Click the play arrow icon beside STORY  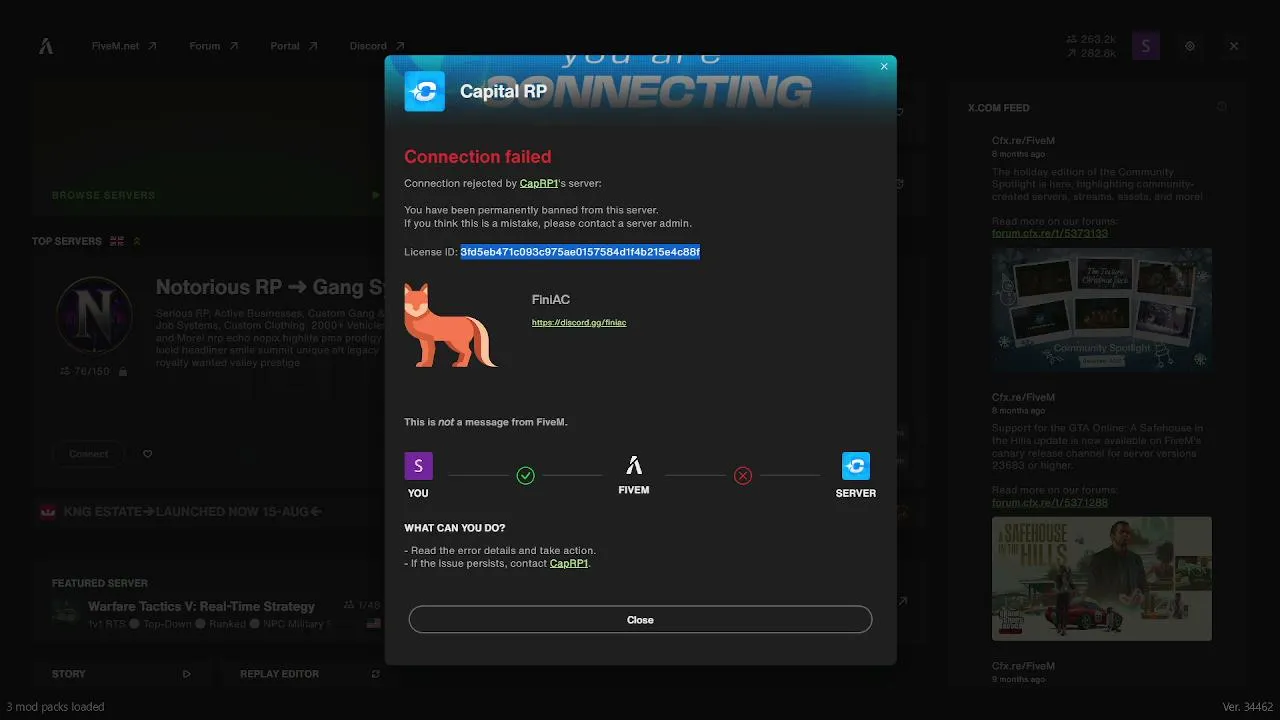187,674
